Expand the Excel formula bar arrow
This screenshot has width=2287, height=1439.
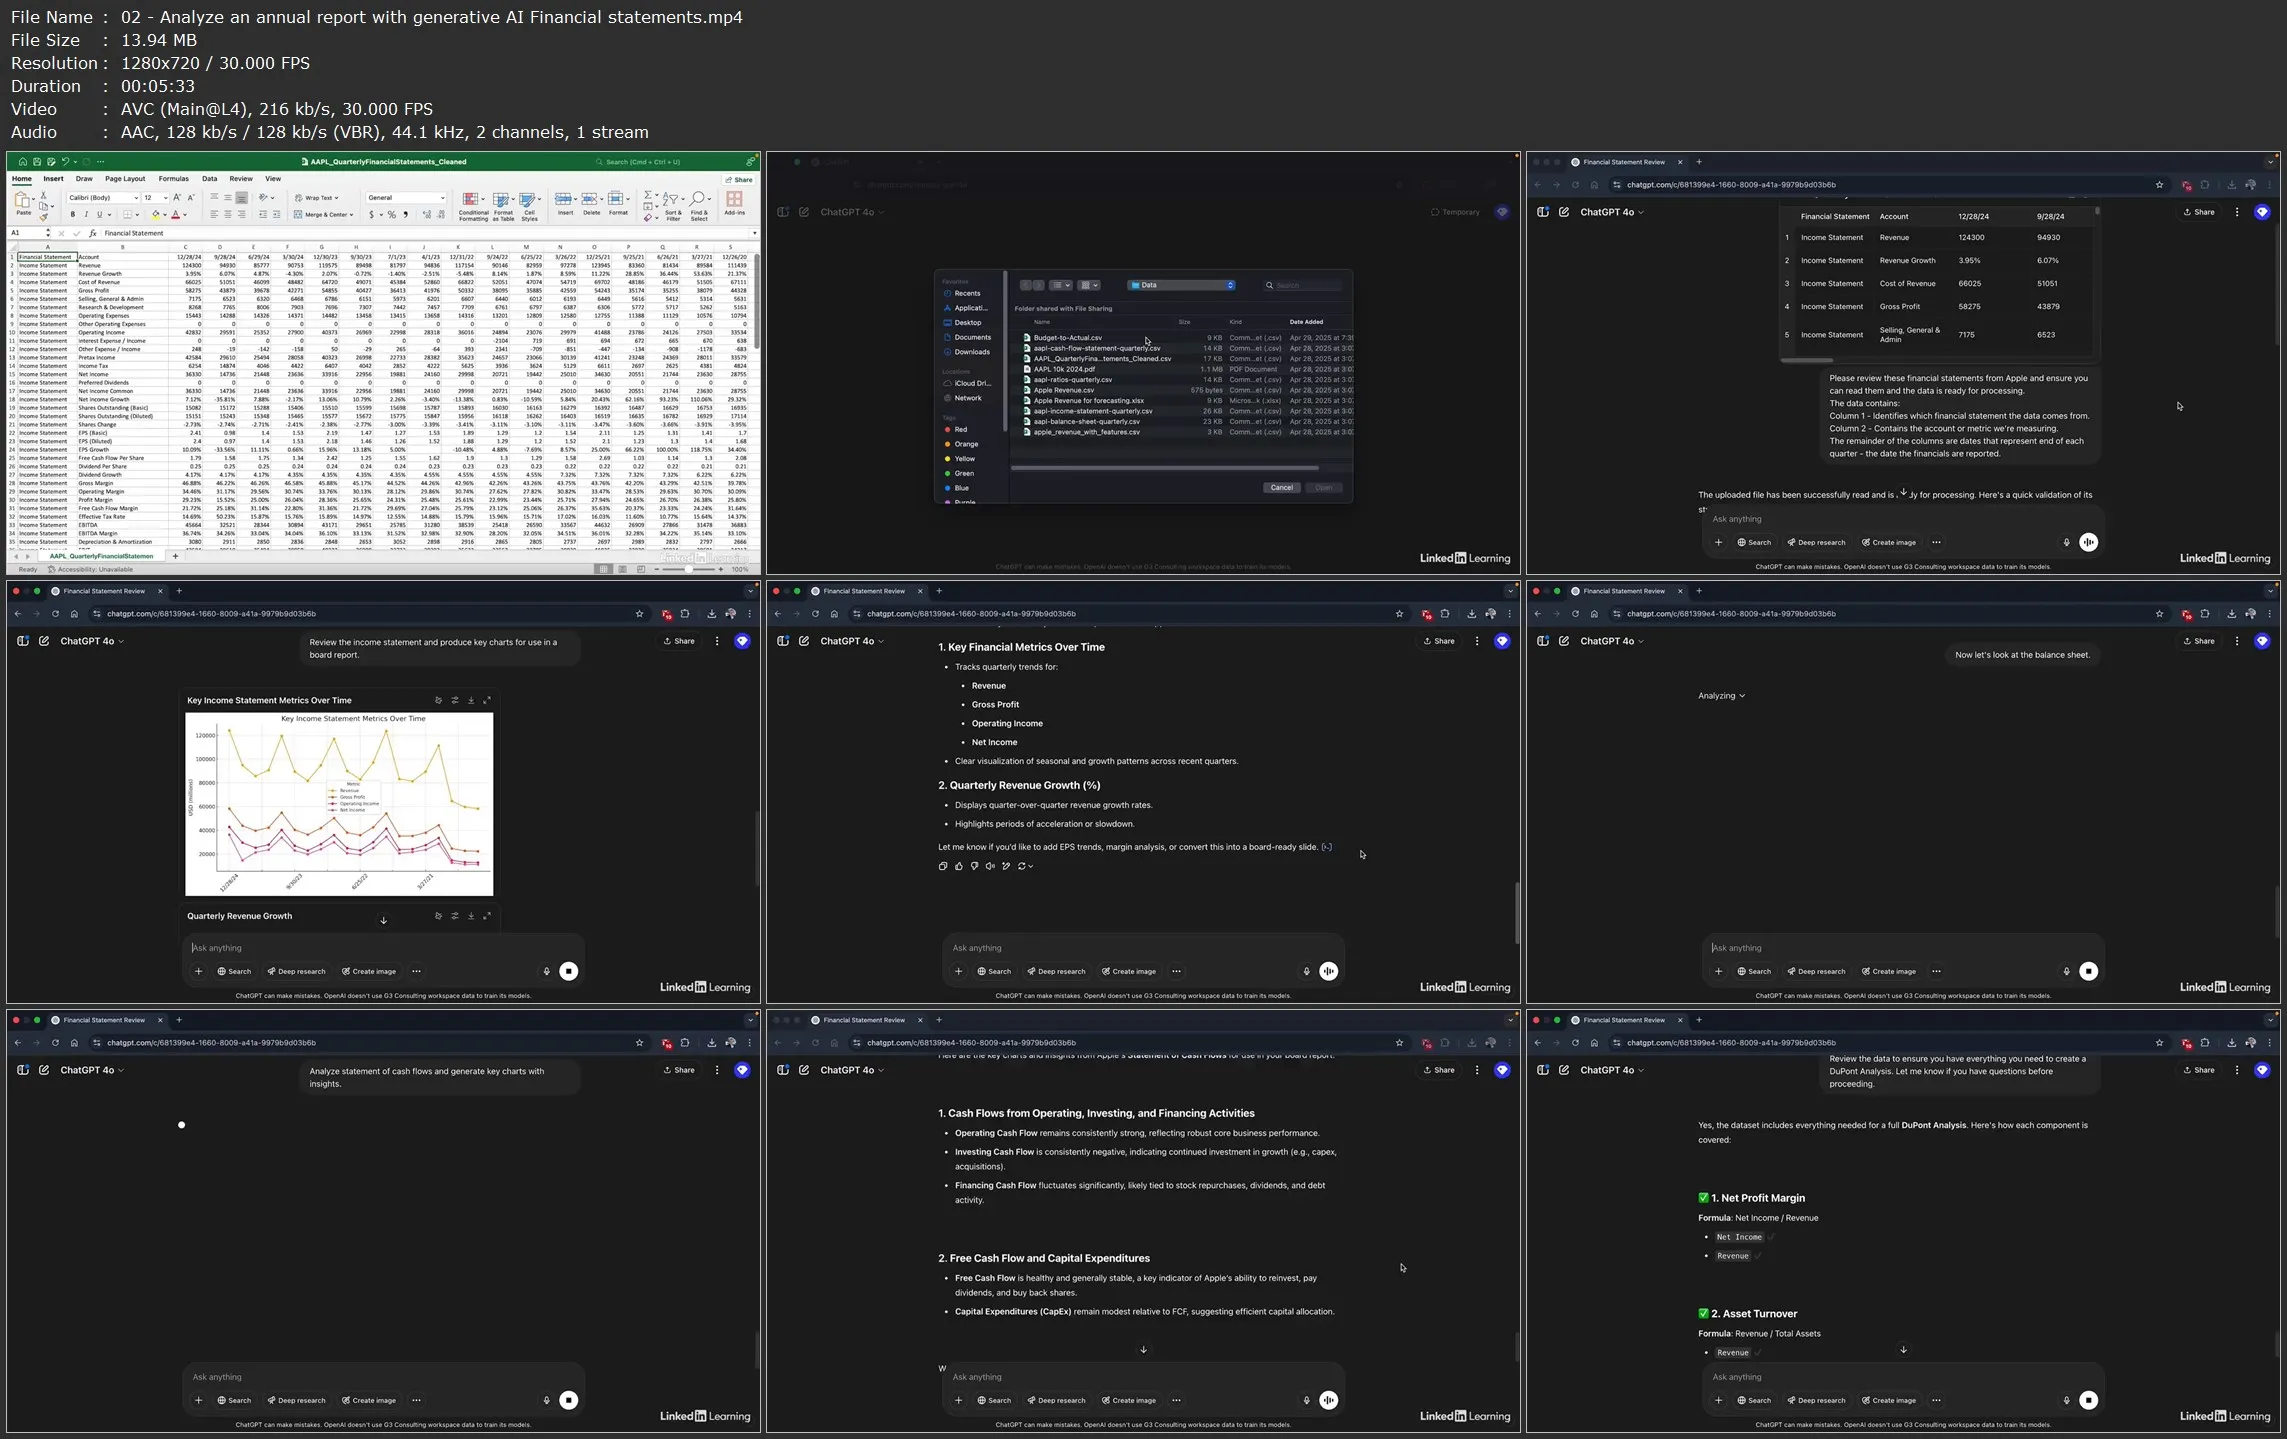click(x=754, y=233)
